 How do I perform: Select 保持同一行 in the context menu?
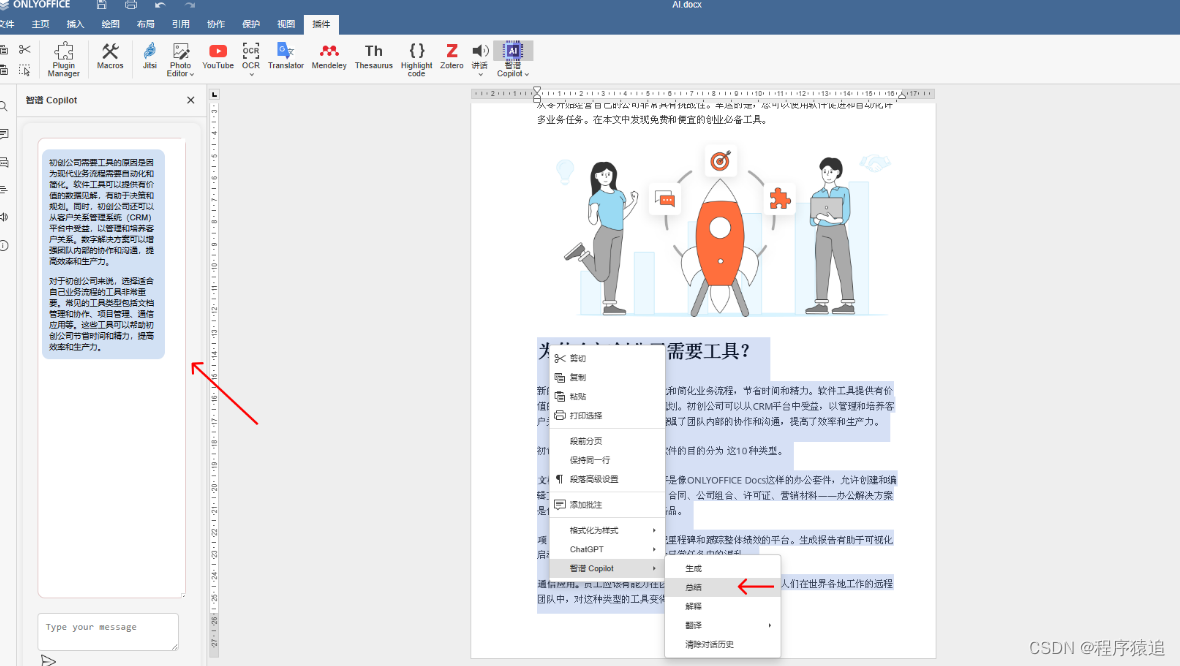pos(607,460)
